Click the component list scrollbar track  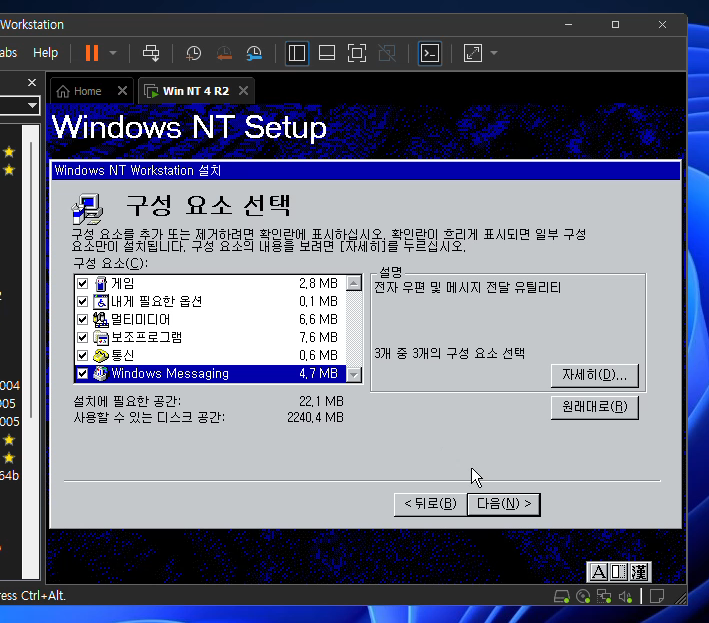(x=354, y=329)
